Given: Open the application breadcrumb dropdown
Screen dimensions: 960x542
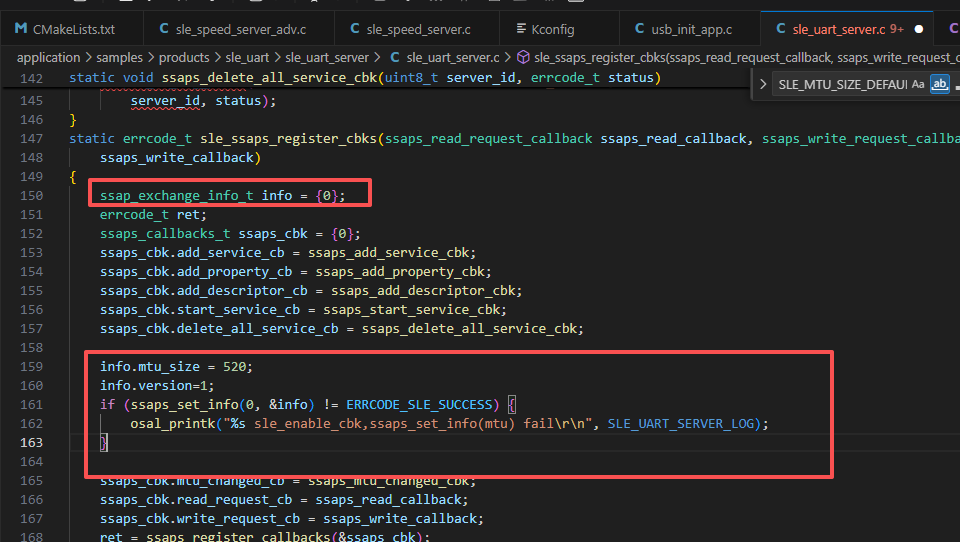Looking at the screenshot, I should pos(49,58).
